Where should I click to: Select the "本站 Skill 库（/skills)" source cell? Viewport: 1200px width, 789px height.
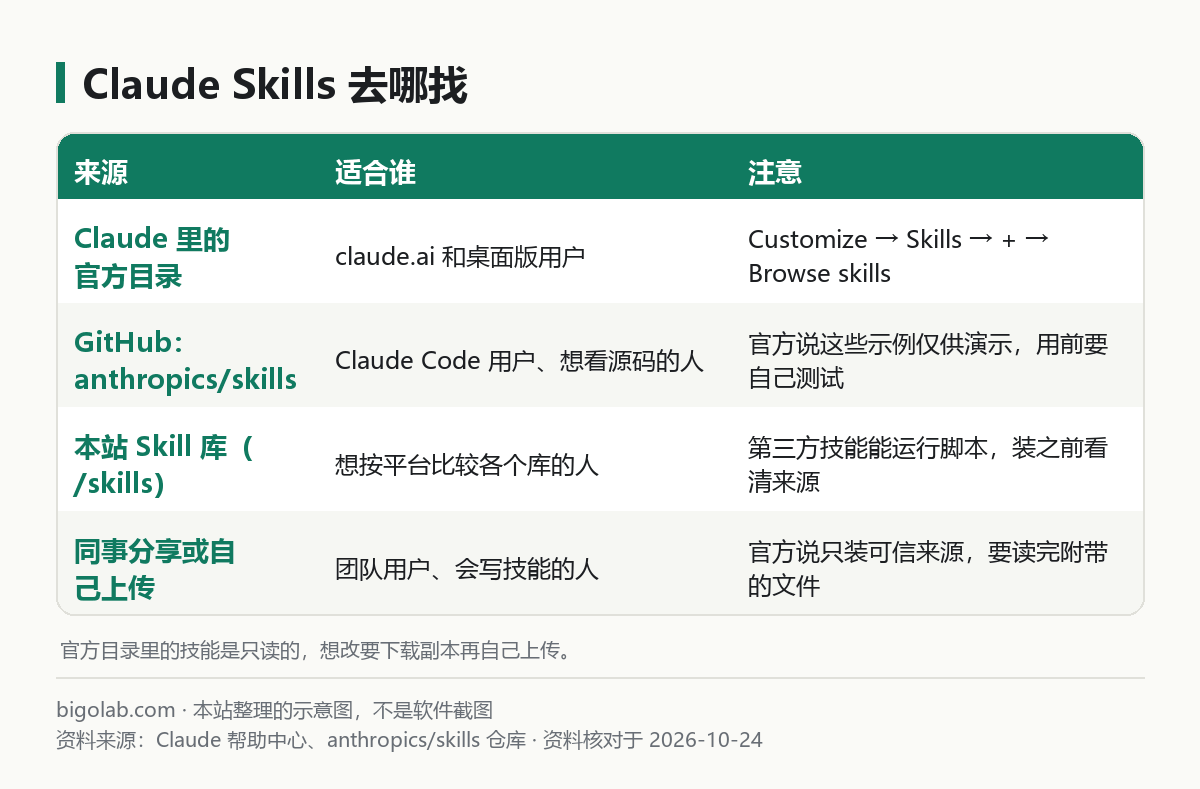[x=165, y=465]
